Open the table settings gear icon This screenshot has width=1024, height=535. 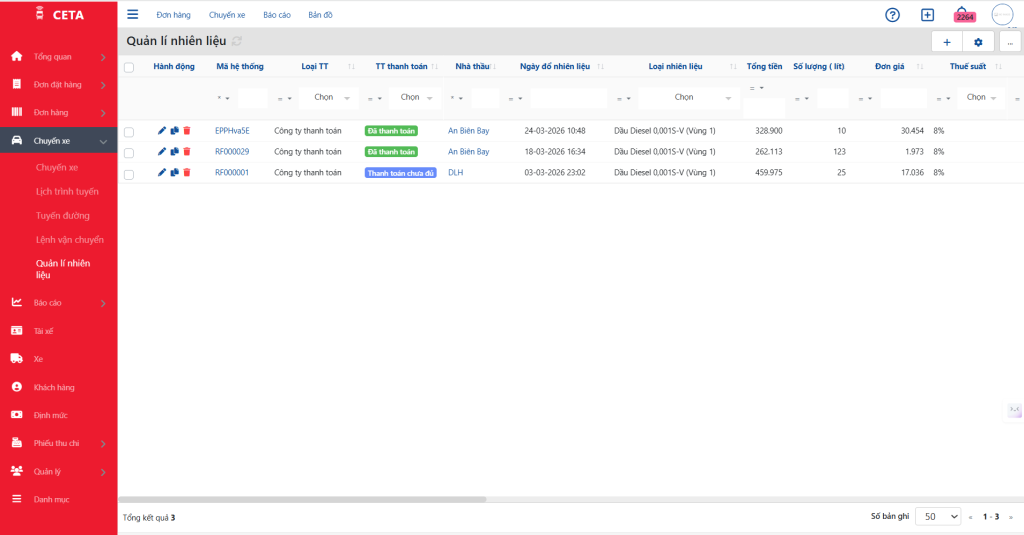pos(978,42)
